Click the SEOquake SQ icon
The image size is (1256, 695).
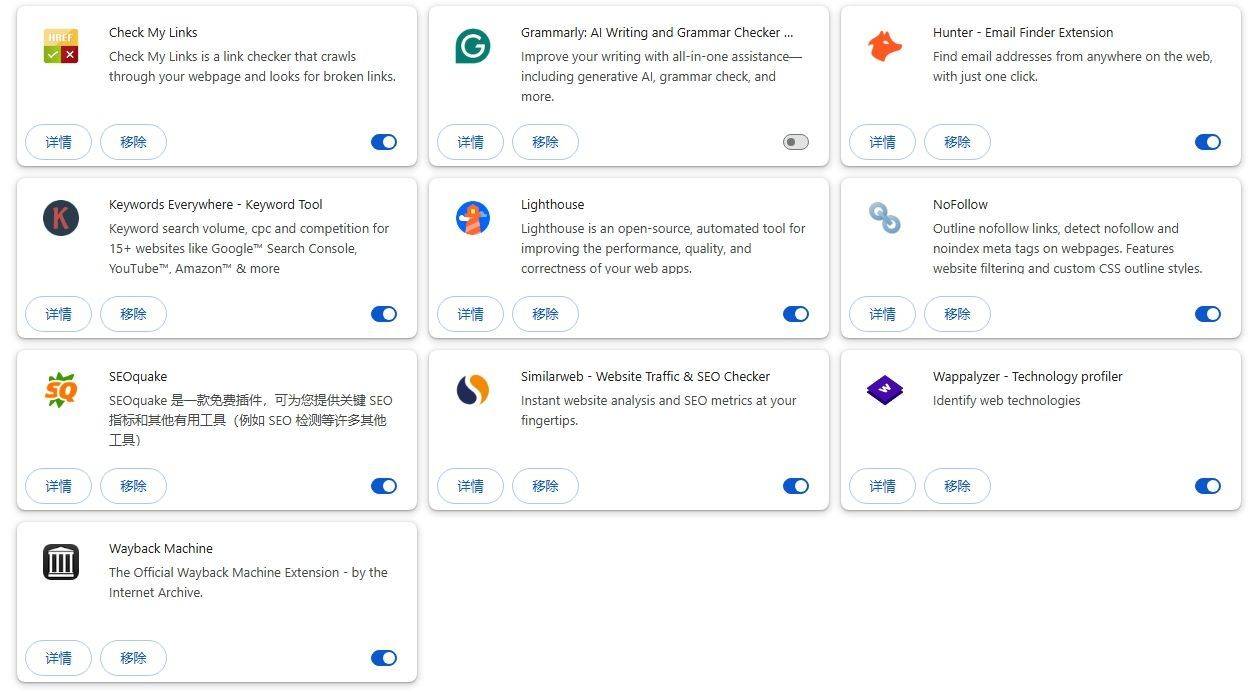point(61,390)
